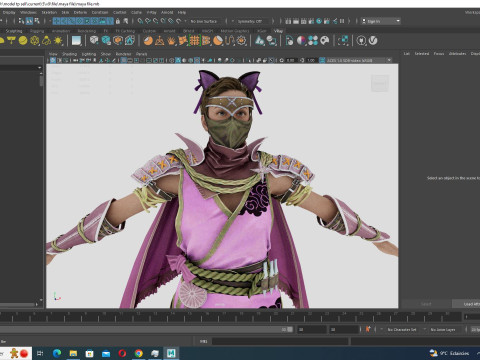Viewport: 480px width, 360px height.
Task: Click the orange grid with green brackets icon
Action: 195,41
